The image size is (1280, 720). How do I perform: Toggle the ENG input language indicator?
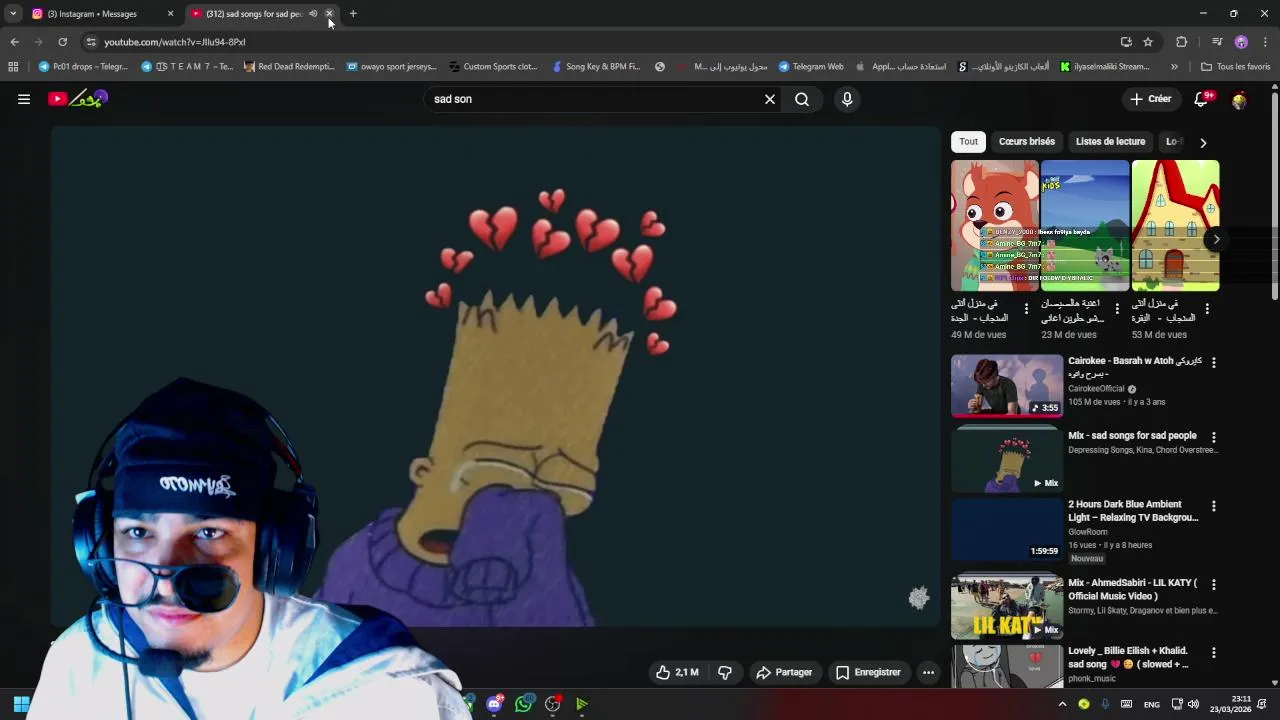[1152, 704]
